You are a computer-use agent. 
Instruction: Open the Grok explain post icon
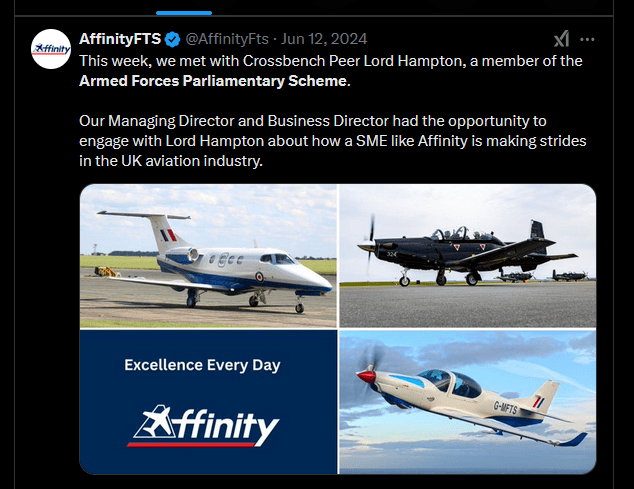tap(562, 39)
